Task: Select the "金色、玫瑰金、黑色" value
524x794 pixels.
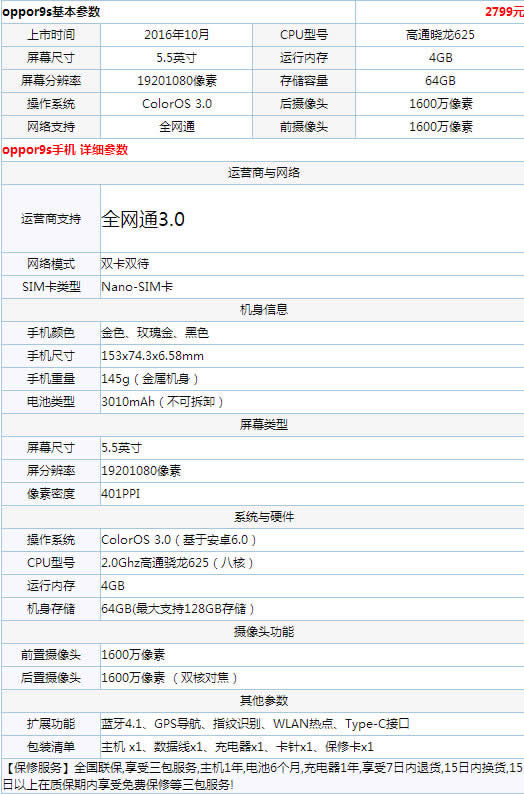Action: click(155, 333)
